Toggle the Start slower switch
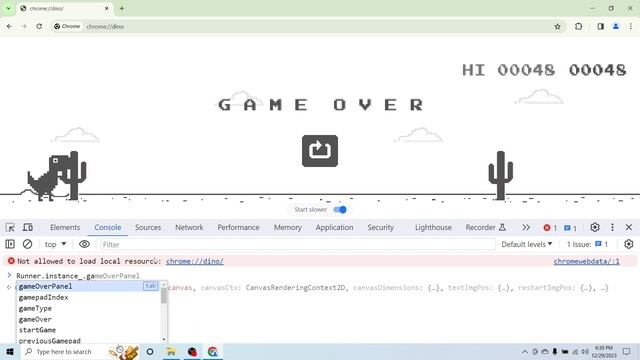This screenshot has width=640, height=360. pyautogui.click(x=340, y=209)
